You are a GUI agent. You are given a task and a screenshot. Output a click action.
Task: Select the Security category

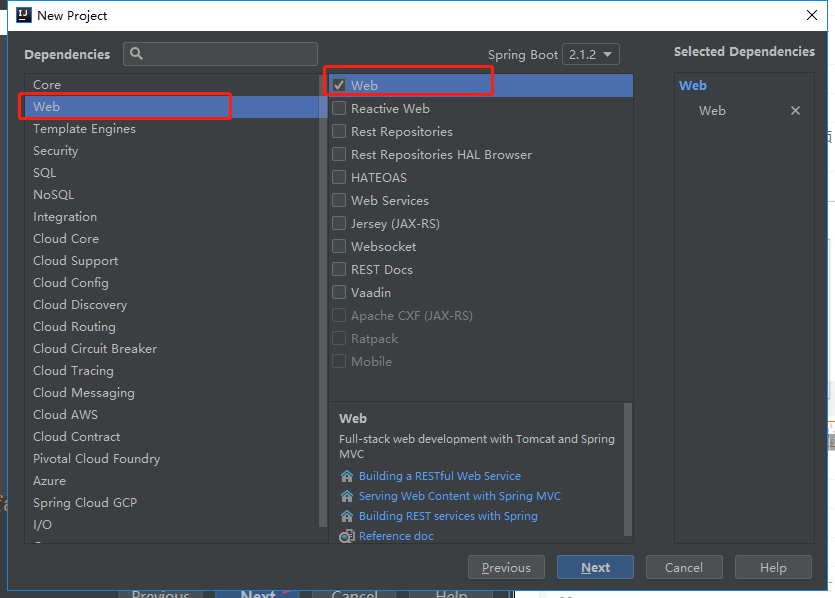click(x=171, y=151)
